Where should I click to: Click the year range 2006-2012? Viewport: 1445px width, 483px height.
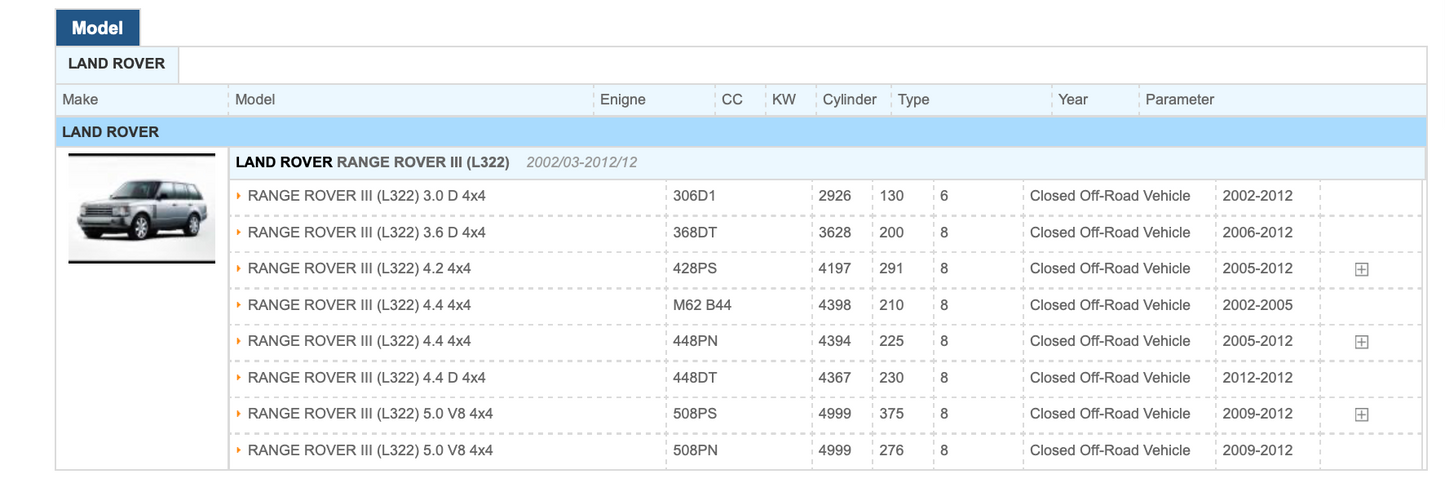click(x=1257, y=232)
